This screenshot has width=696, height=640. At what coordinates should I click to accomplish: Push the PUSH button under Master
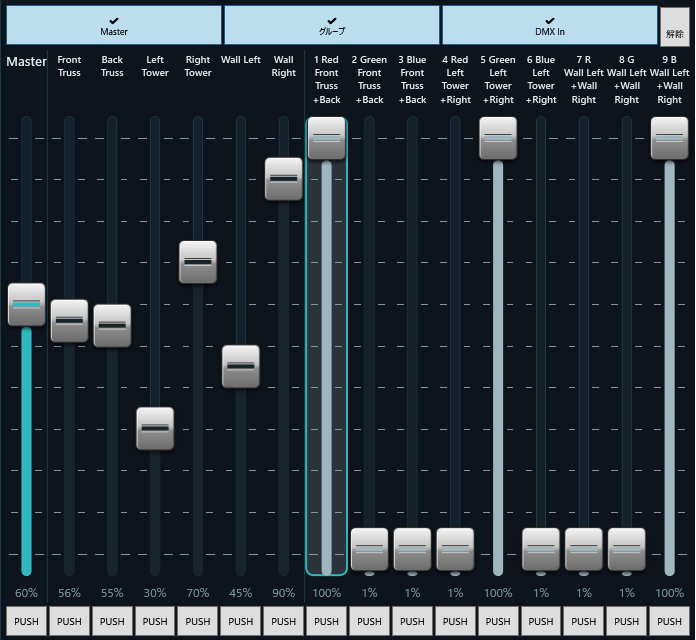point(27,621)
